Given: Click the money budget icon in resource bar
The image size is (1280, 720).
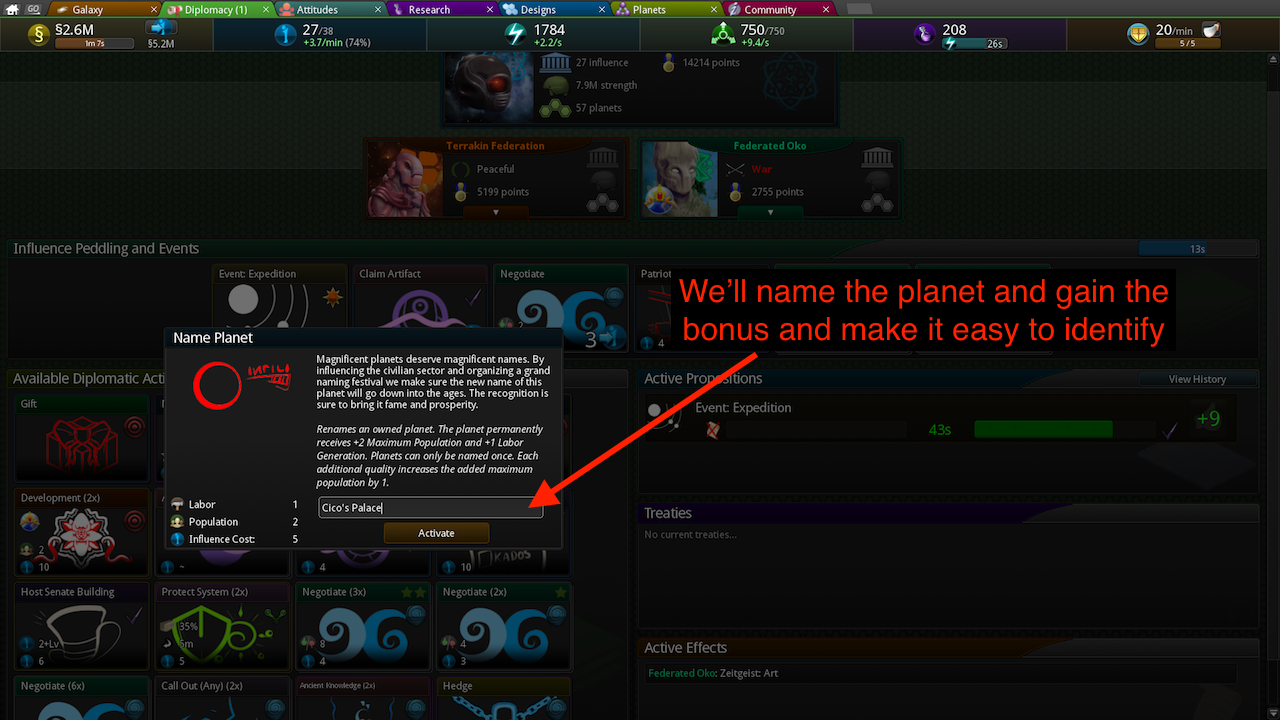Looking at the screenshot, I should click(40, 34).
